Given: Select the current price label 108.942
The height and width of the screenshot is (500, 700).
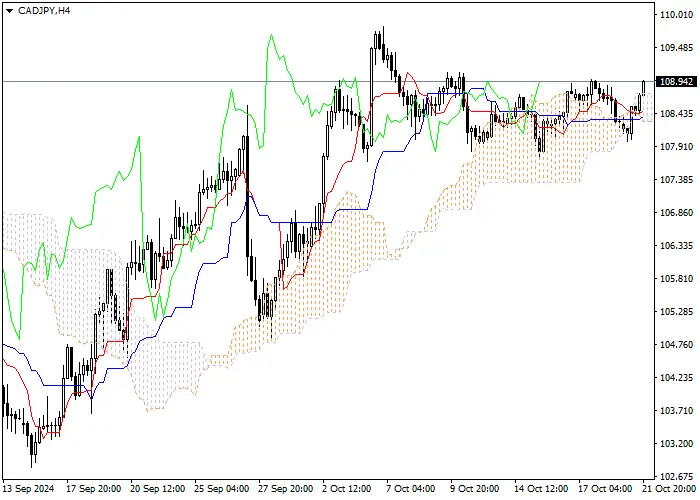Looking at the screenshot, I should click(676, 82).
